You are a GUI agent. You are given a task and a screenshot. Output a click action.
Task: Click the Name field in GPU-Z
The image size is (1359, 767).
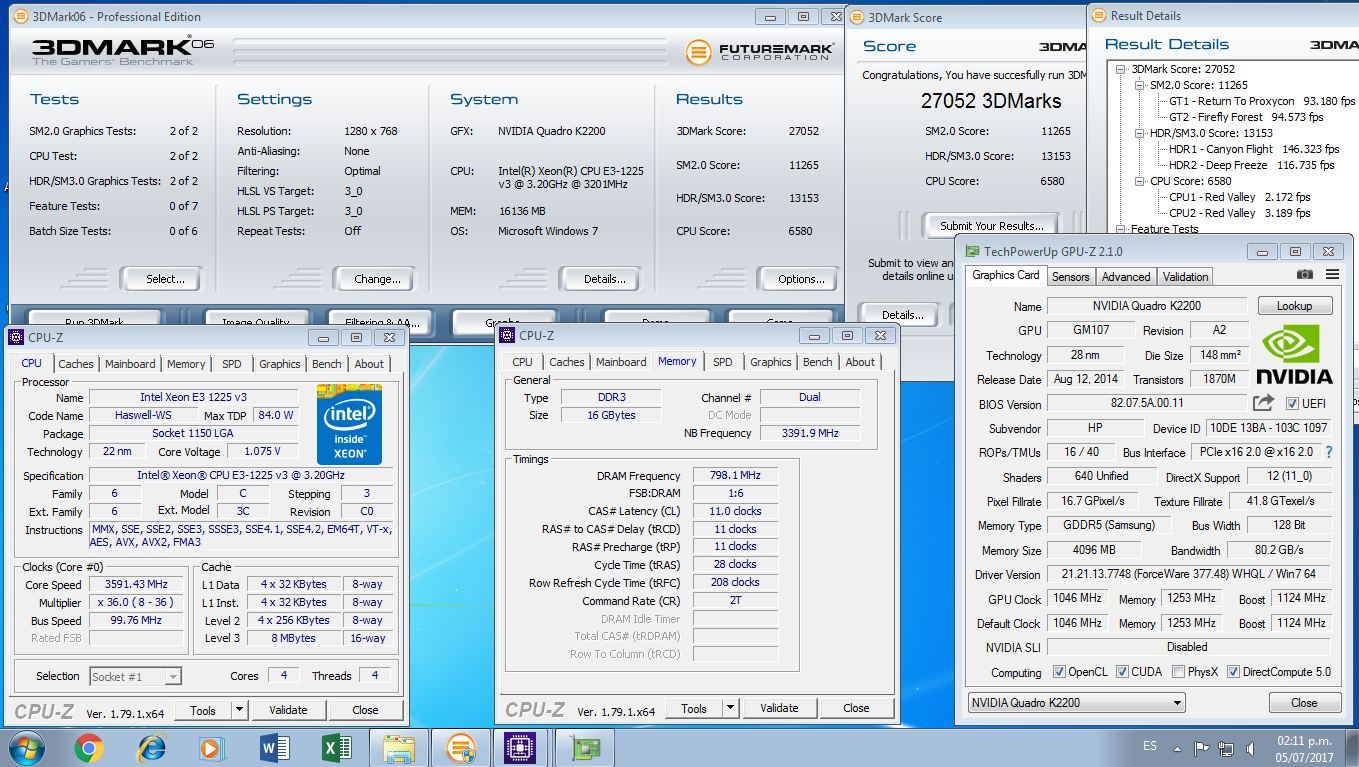pos(1147,306)
